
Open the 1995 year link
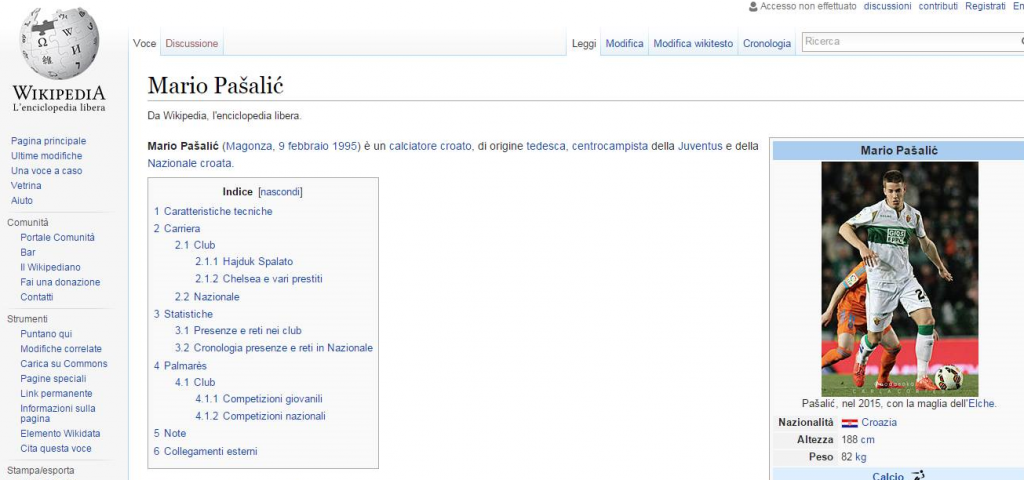coord(345,146)
